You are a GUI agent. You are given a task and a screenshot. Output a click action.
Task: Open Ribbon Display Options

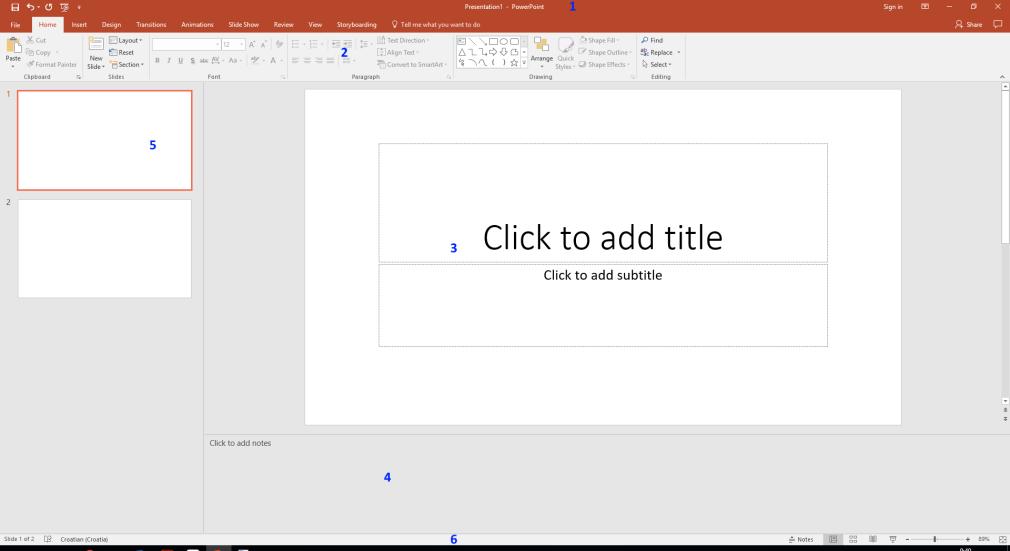coord(925,7)
